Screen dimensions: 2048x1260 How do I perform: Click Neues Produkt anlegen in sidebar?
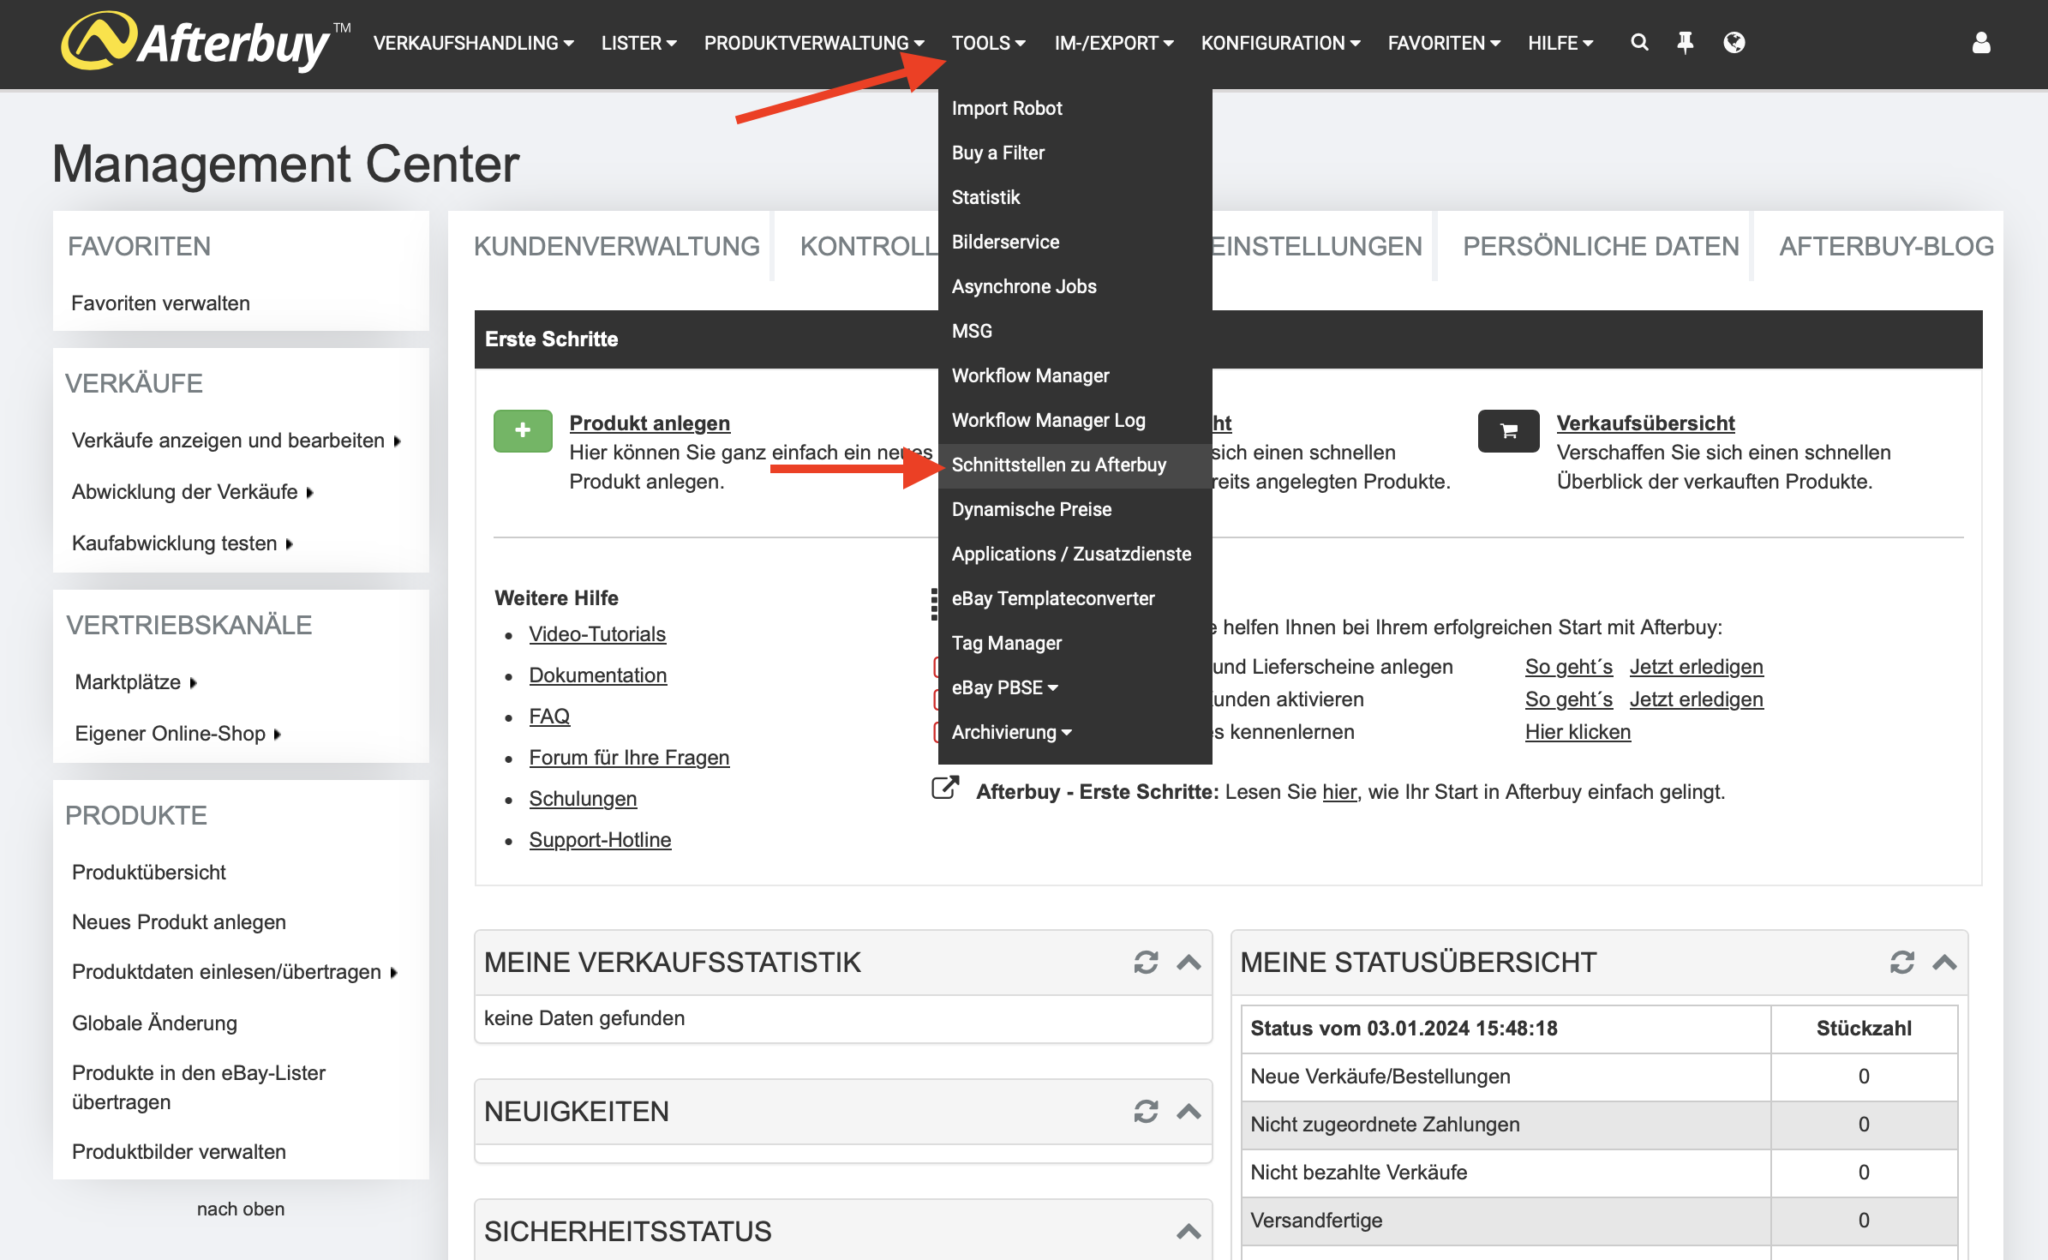pos(179,922)
